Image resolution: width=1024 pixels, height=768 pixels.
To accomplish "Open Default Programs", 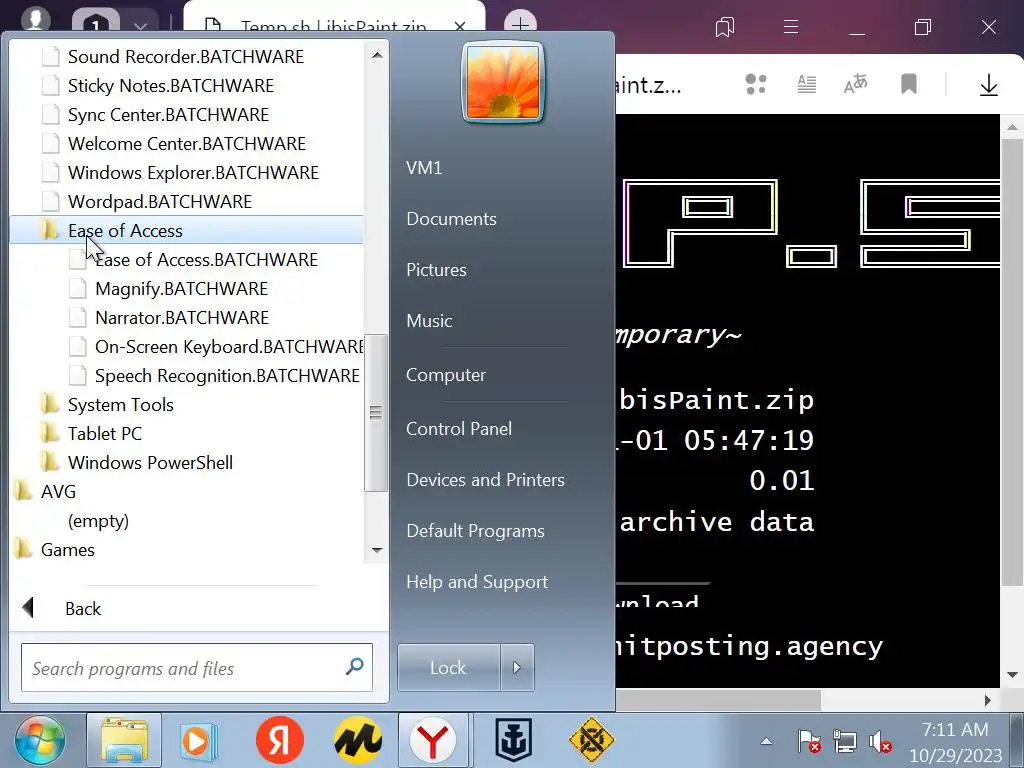I will (475, 530).
